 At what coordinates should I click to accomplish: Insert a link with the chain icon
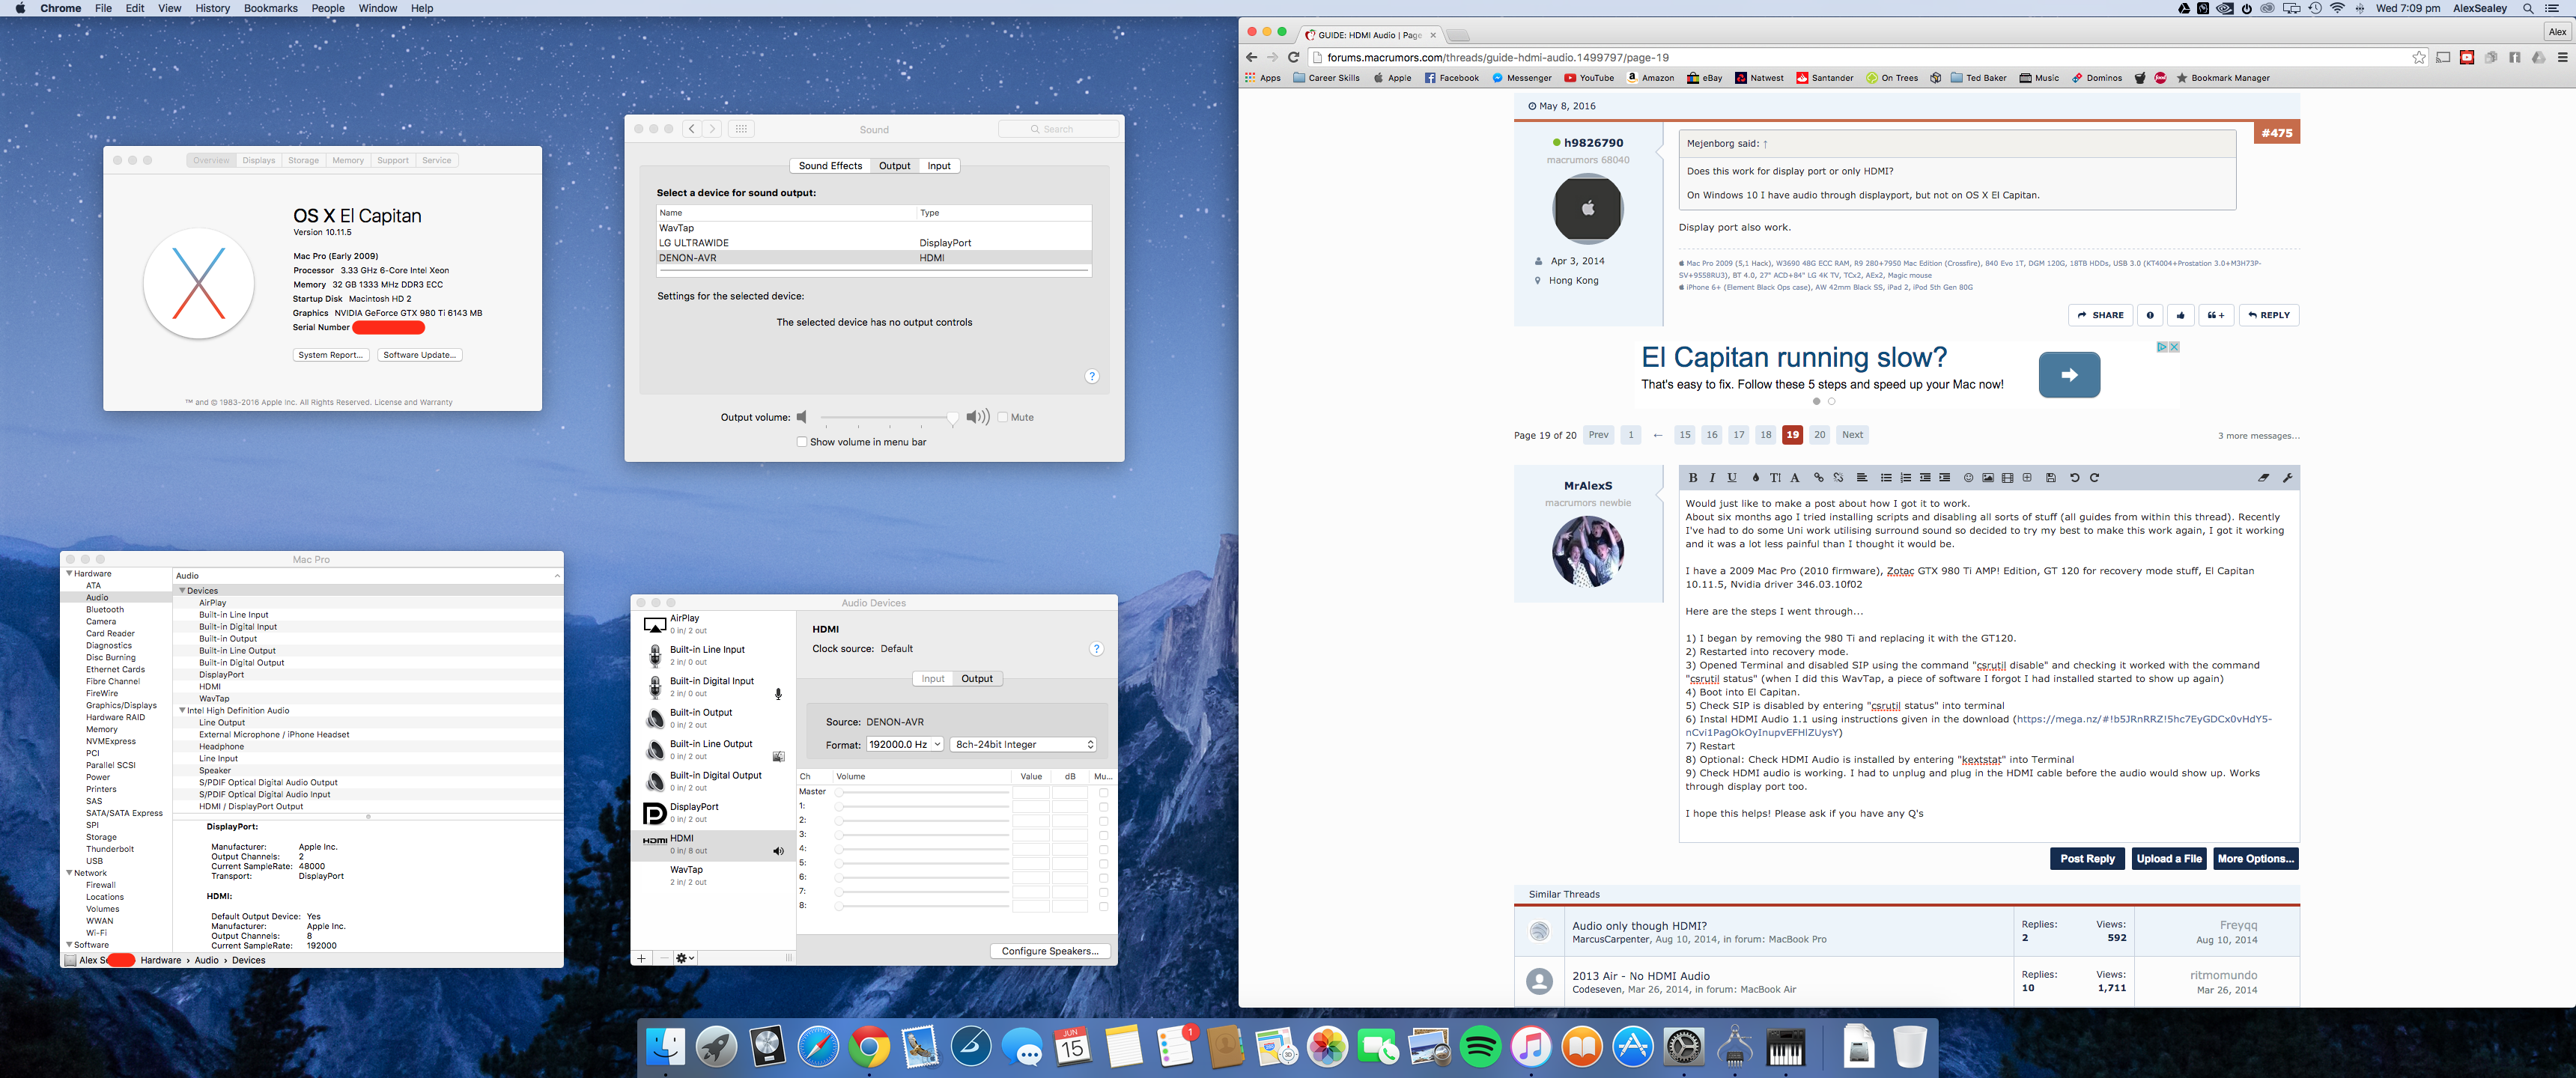tap(1818, 478)
